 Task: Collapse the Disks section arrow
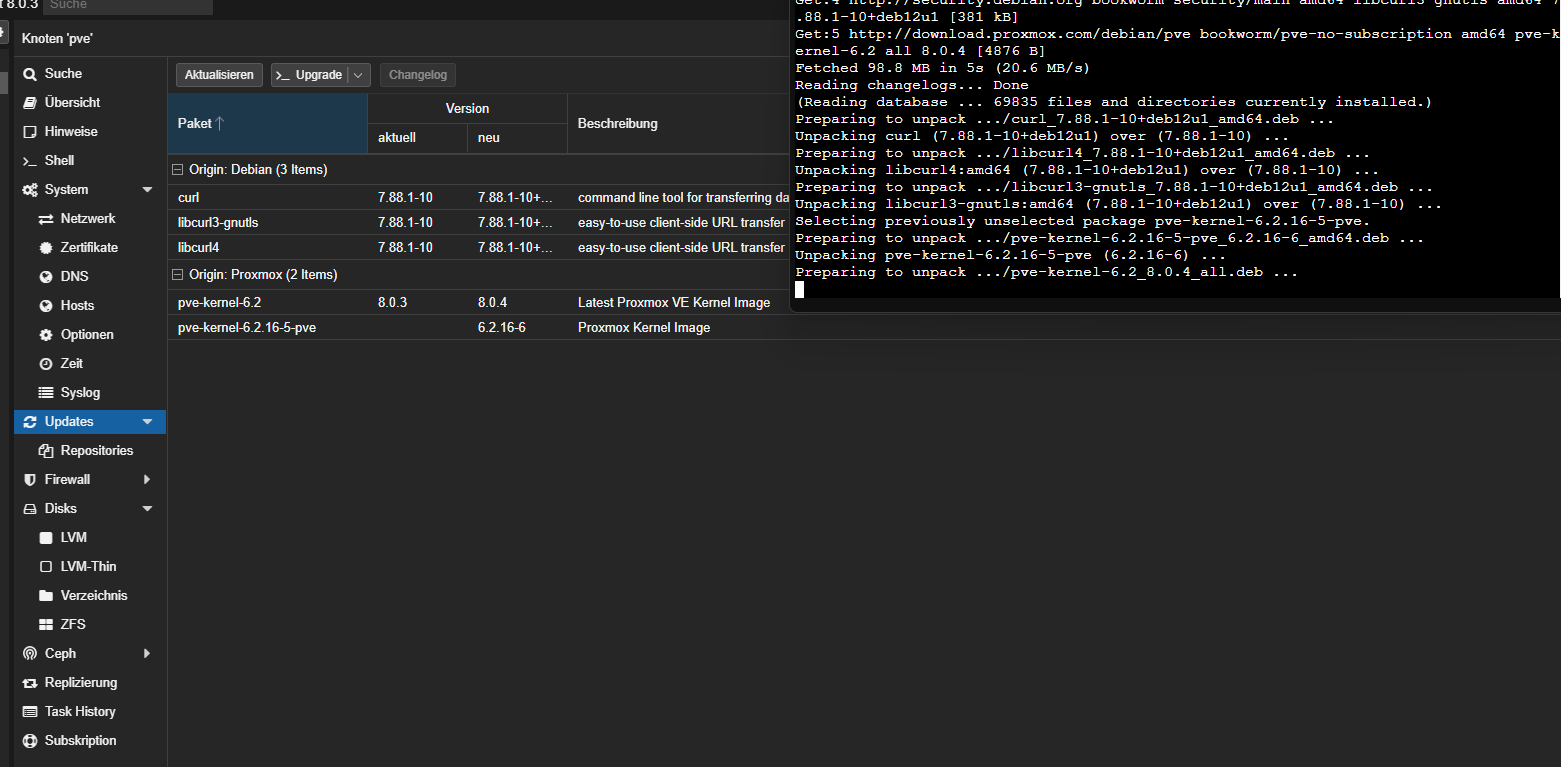point(147,508)
